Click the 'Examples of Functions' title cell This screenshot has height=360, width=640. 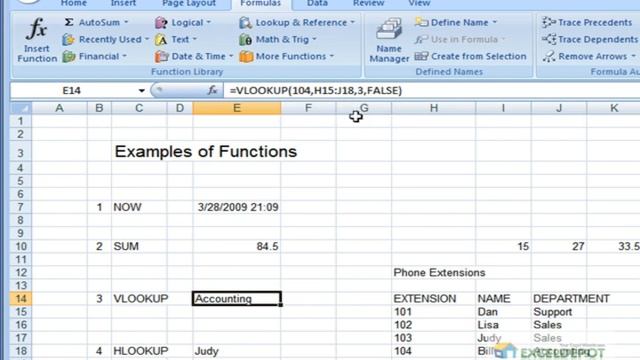tap(206, 152)
